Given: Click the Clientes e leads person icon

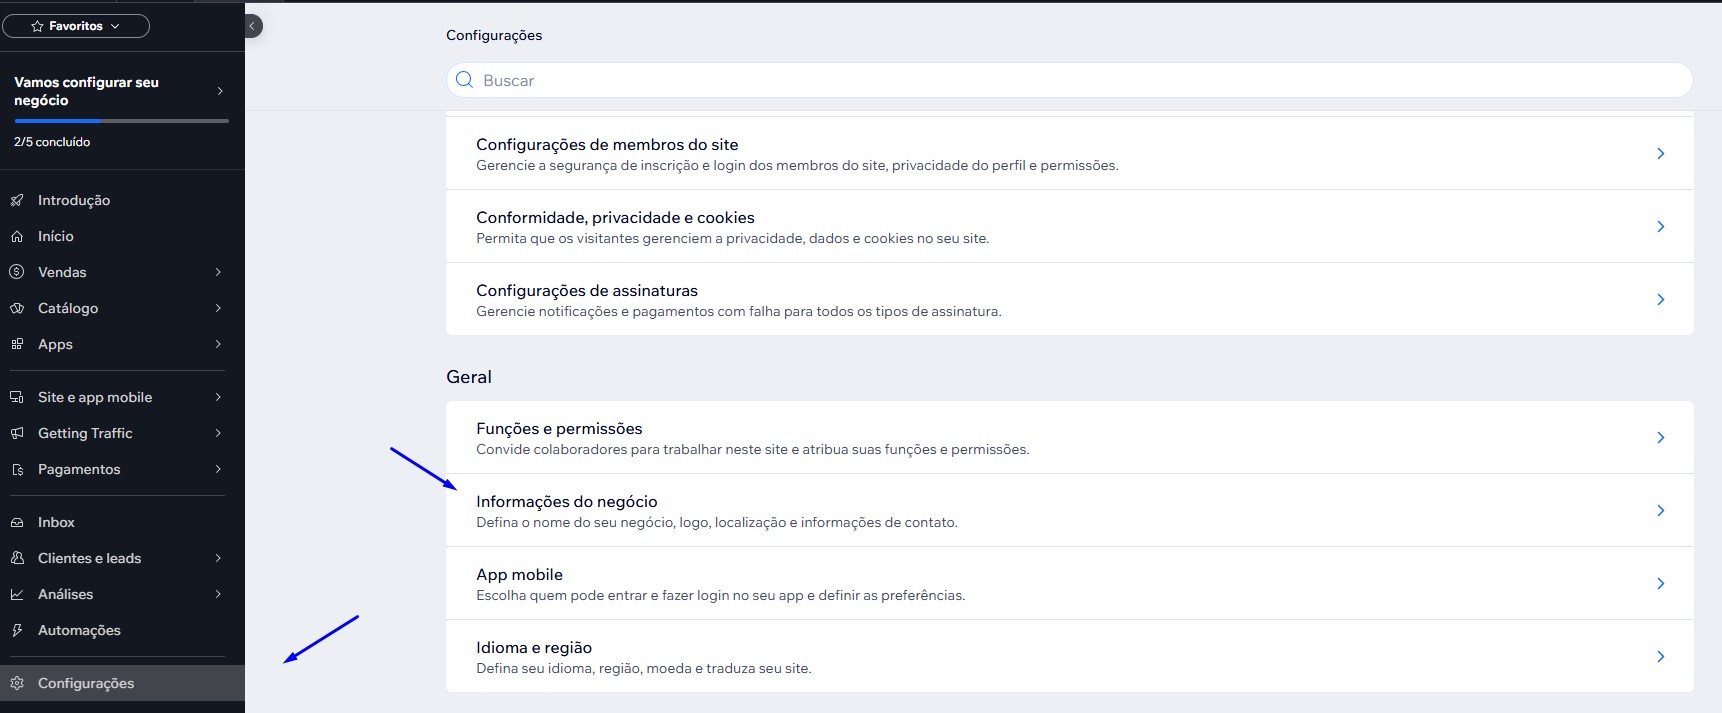Looking at the screenshot, I should click(17, 558).
